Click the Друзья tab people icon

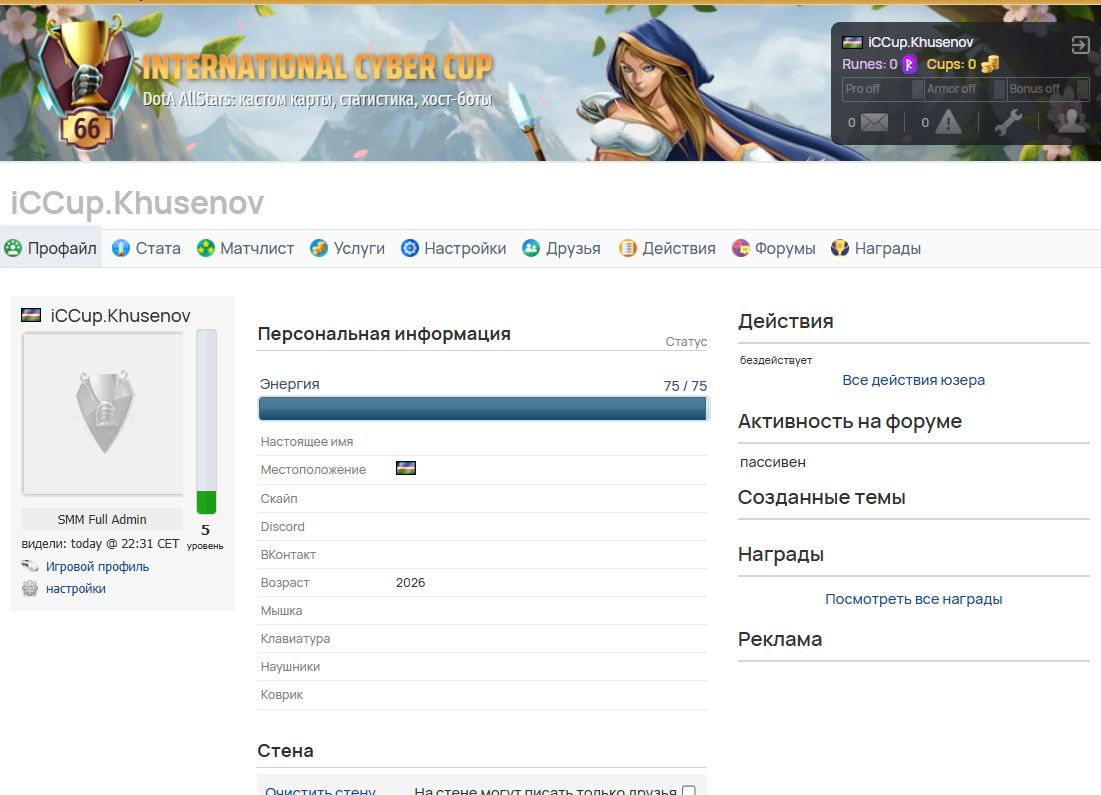pyautogui.click(x=532, y=248)
